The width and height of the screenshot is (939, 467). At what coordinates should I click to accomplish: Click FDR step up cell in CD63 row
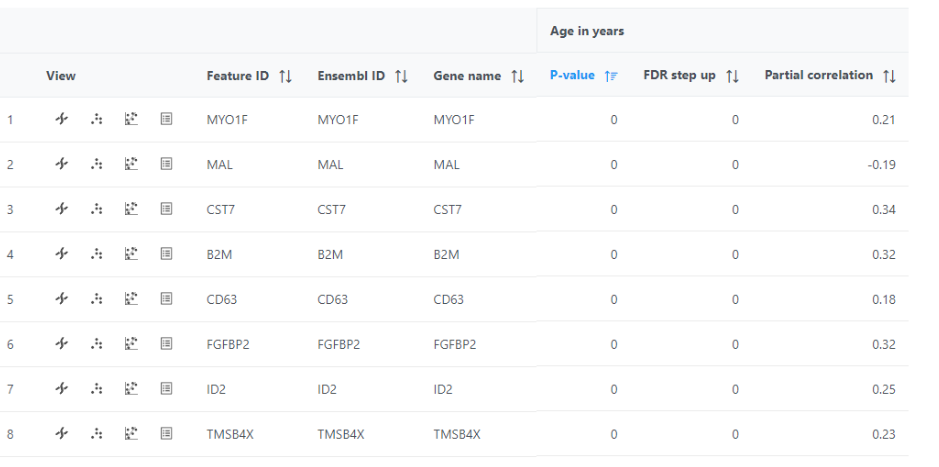pyautogui.click(x=735, y=299)
